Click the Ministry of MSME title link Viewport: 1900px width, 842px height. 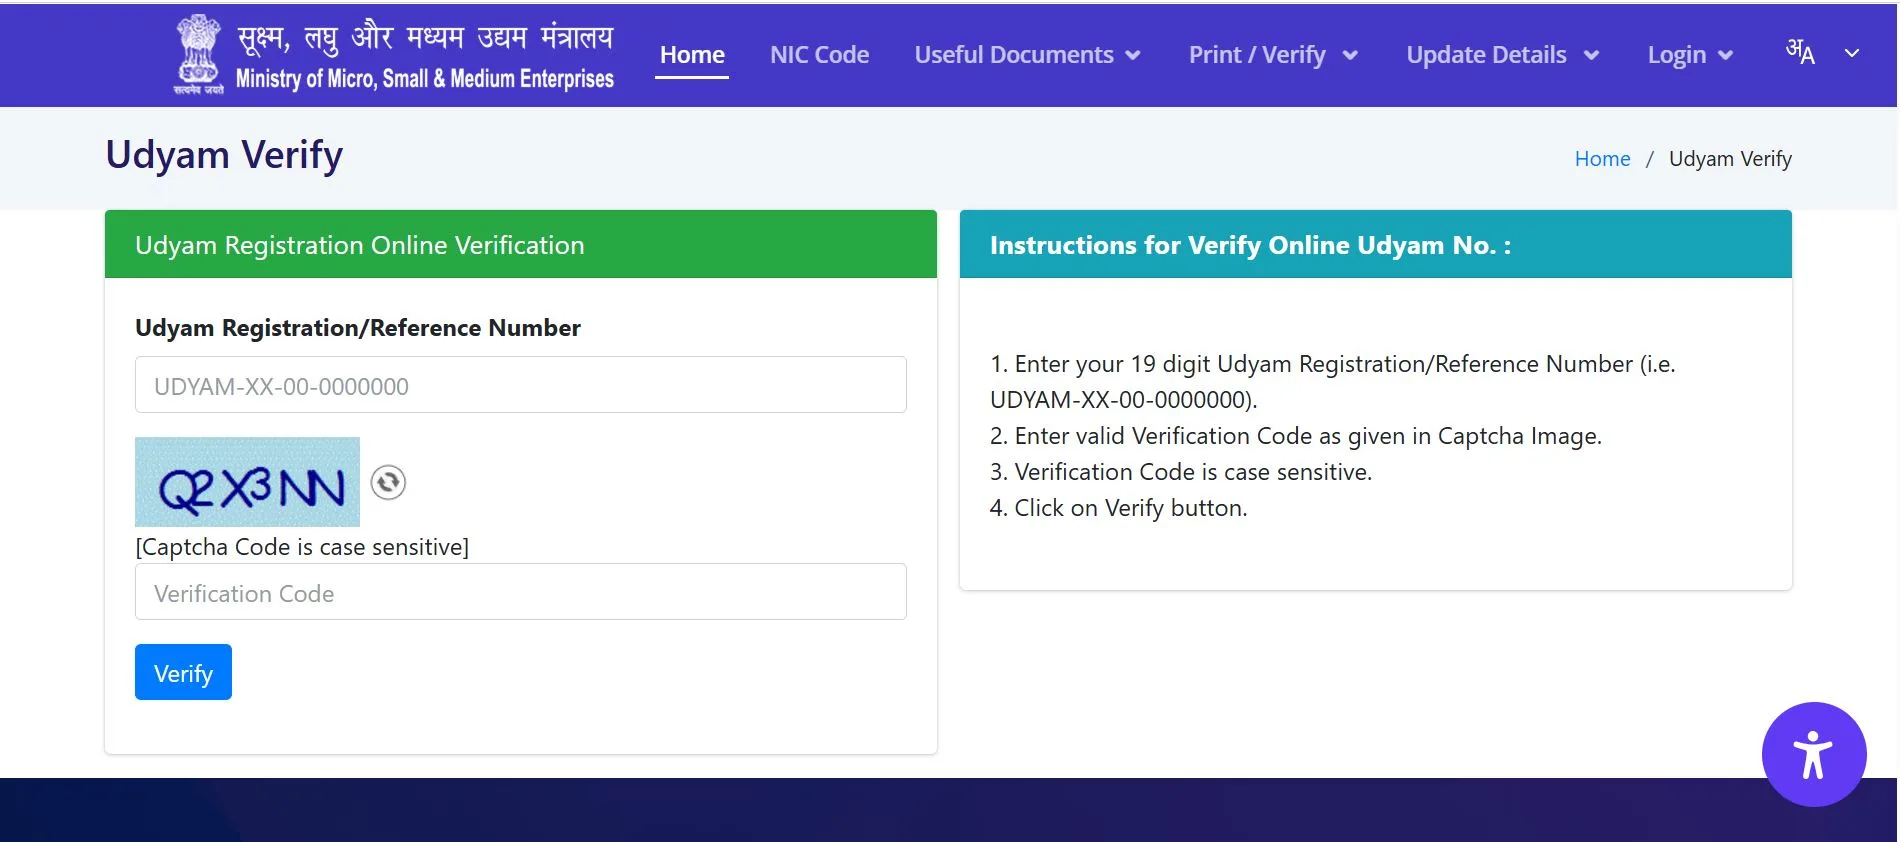pos(425,57)
